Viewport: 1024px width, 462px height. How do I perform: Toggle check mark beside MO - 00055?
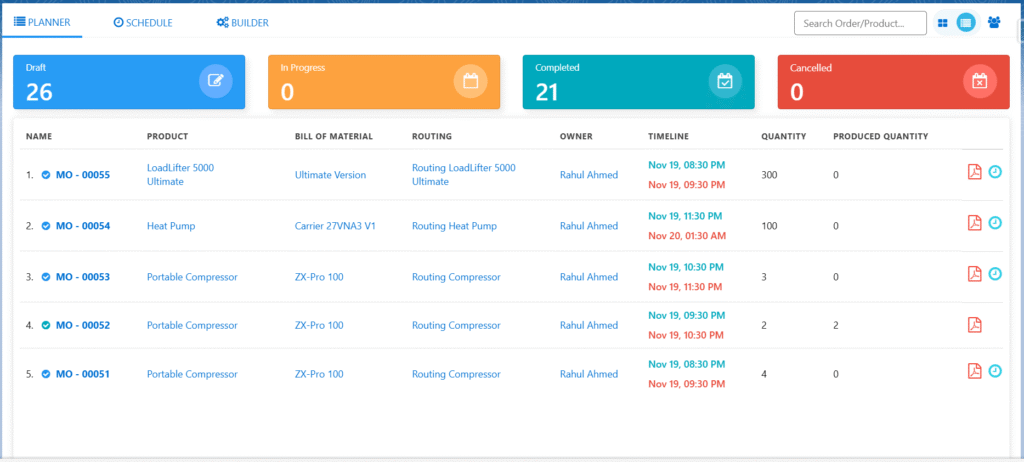[46, 175]
